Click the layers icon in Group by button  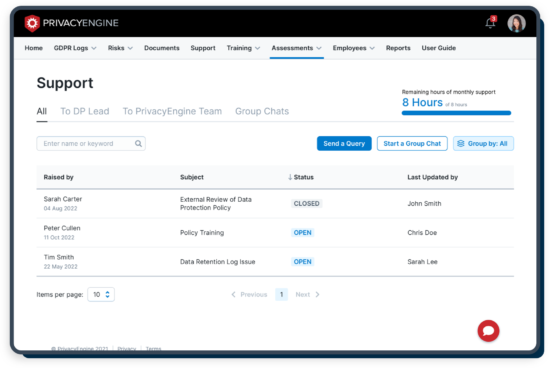pyautogui.click(x=461, y=143)
